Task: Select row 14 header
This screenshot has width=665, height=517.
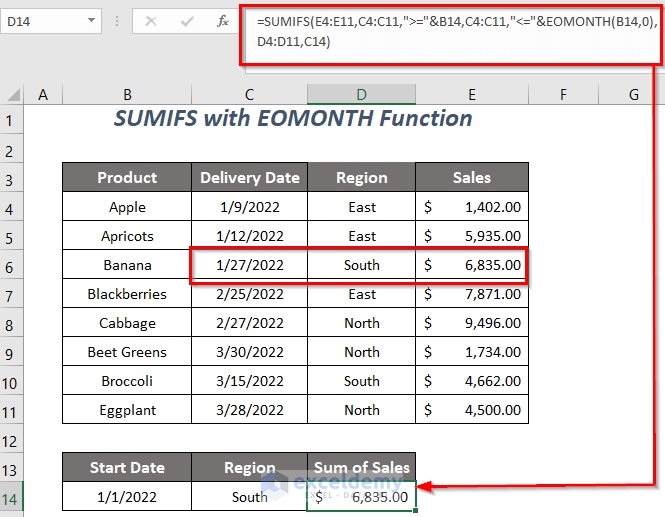Action: pos(11,497)
